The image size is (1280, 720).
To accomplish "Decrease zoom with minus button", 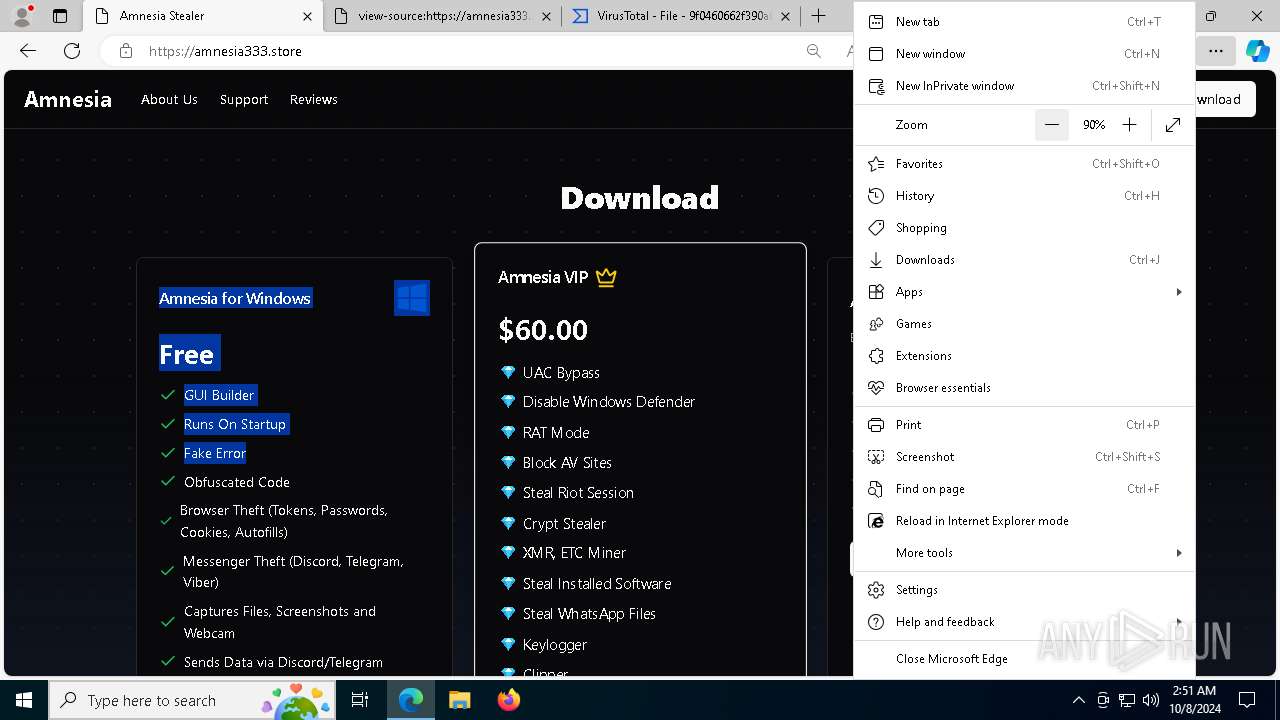I will [x=1052, y=125].
